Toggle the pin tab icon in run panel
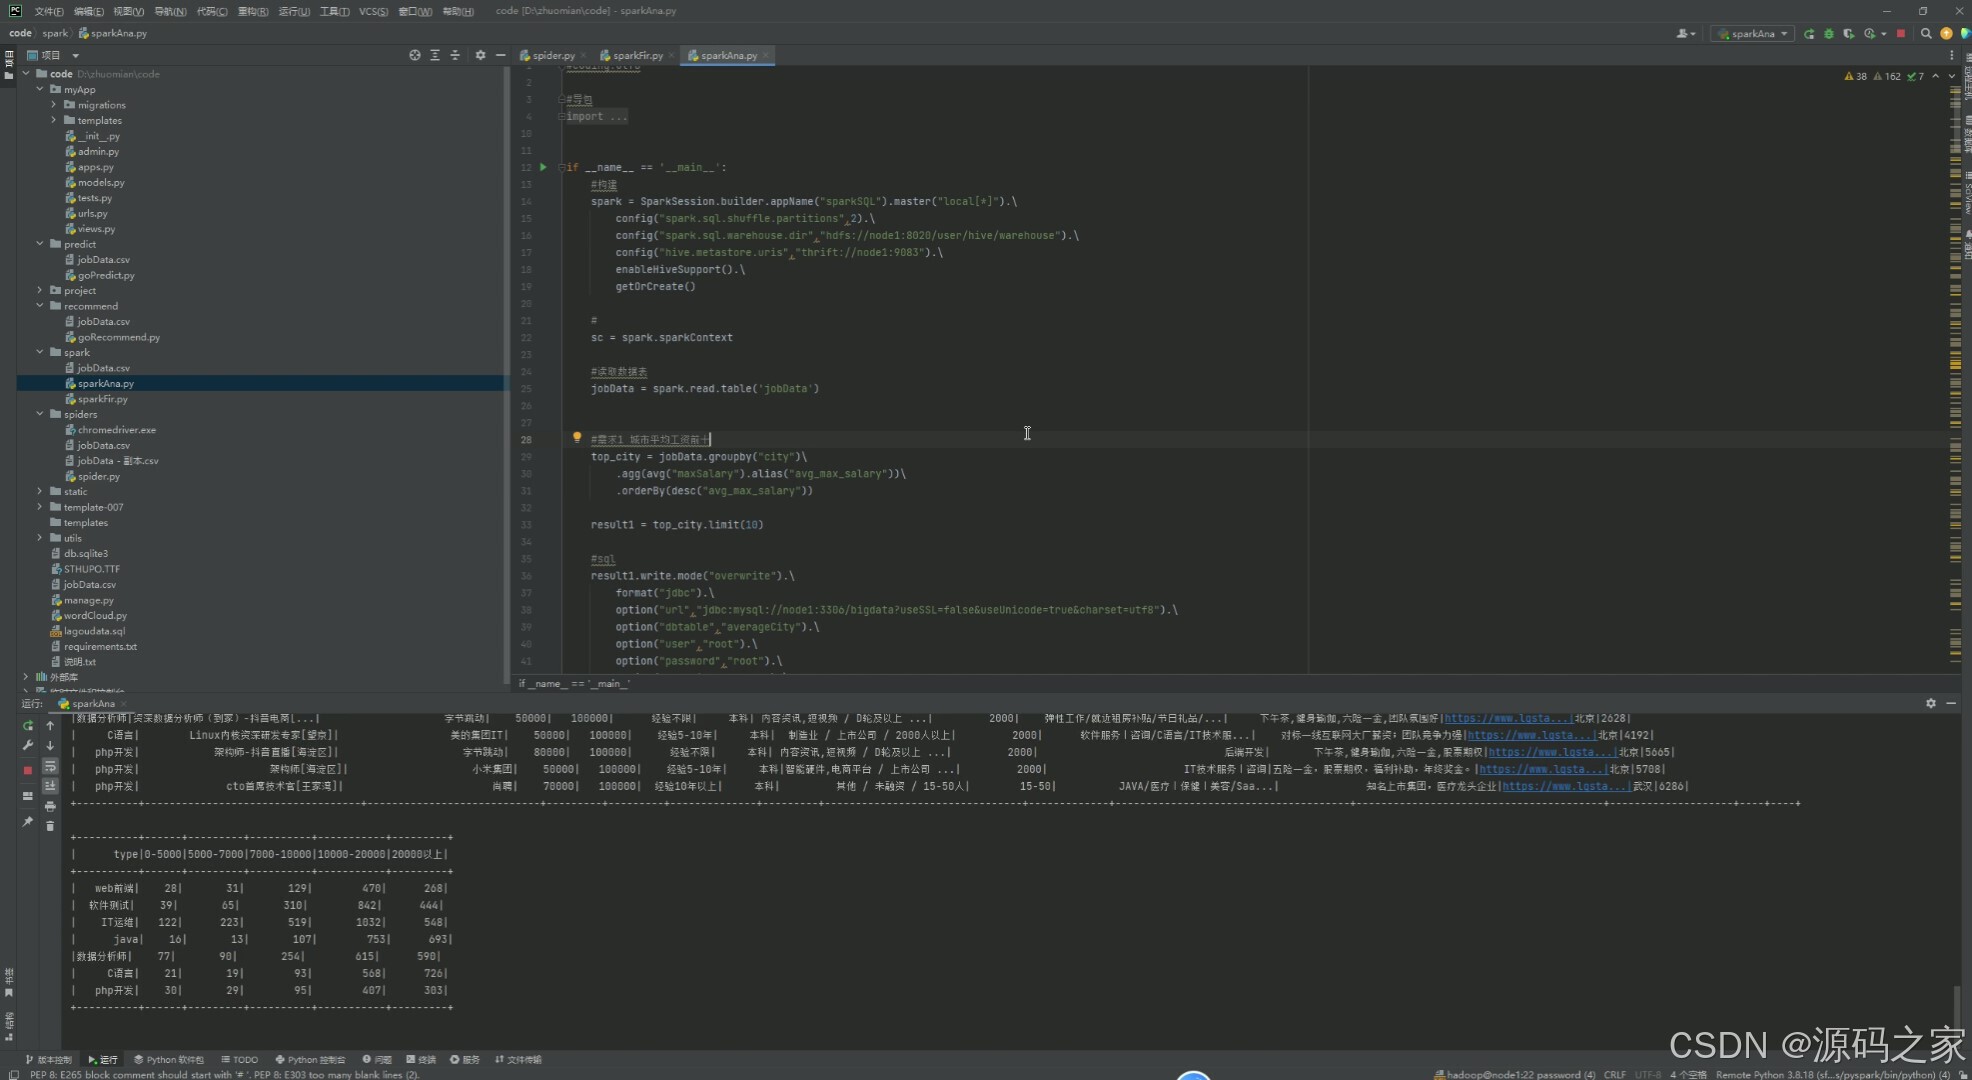This screenshot has height=1080, width=1972. tap(28, 821)
